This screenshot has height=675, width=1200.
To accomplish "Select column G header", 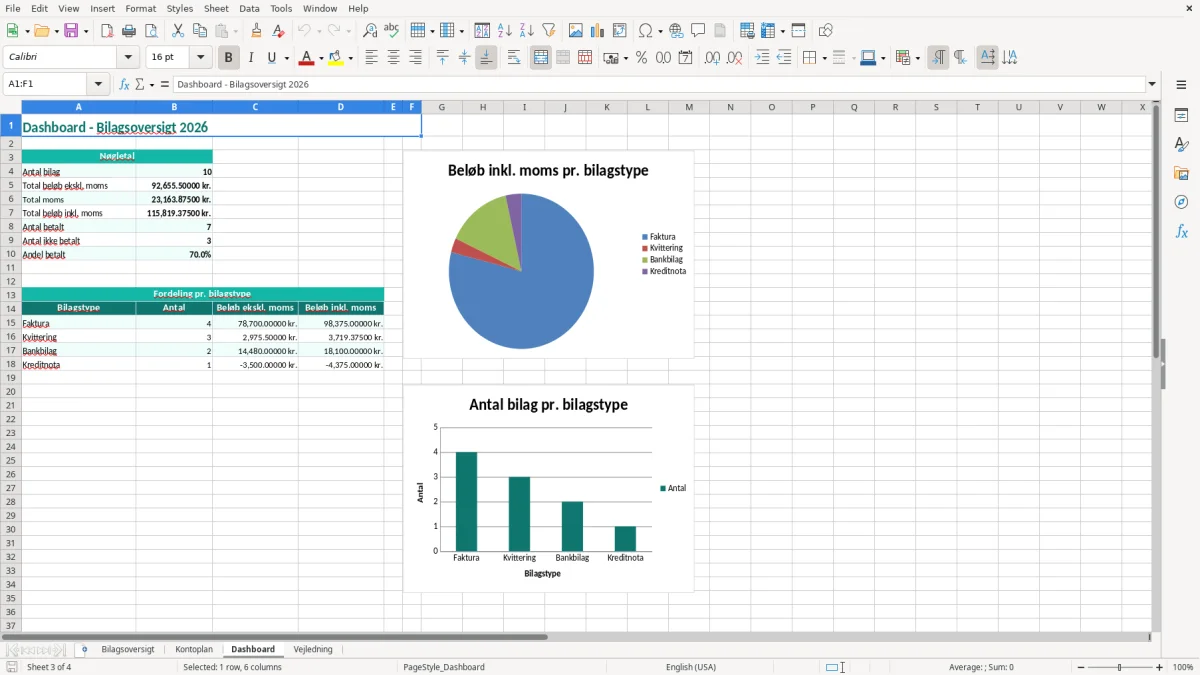I will pos(441,107).
